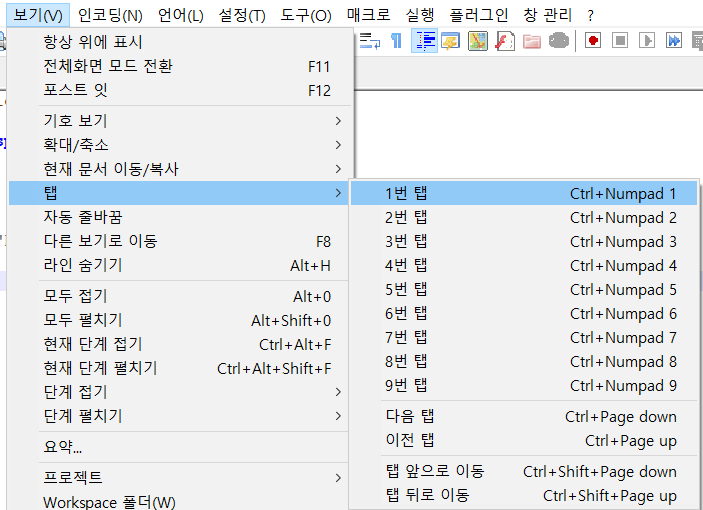This screenshot has width=703, height=510.
Task: Choose 라인 숨기기
Action: tap(178, 265)
